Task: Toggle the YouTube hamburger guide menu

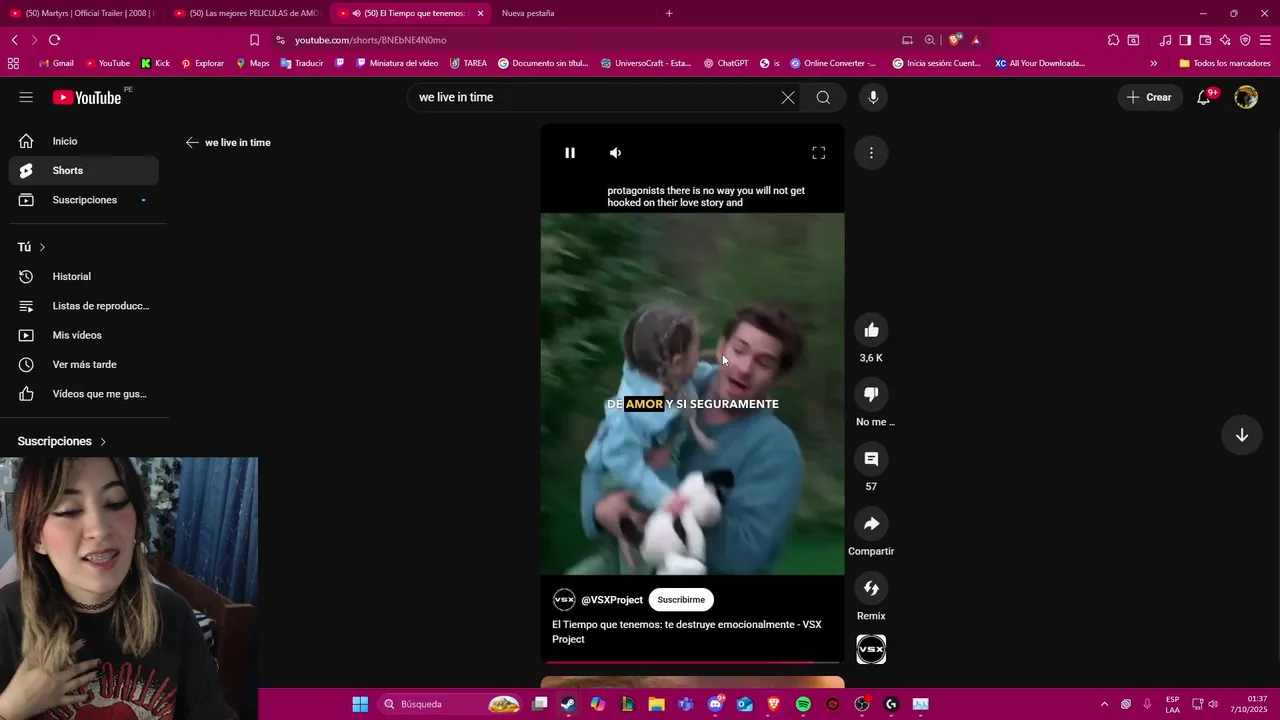Action: pos(26,97)
